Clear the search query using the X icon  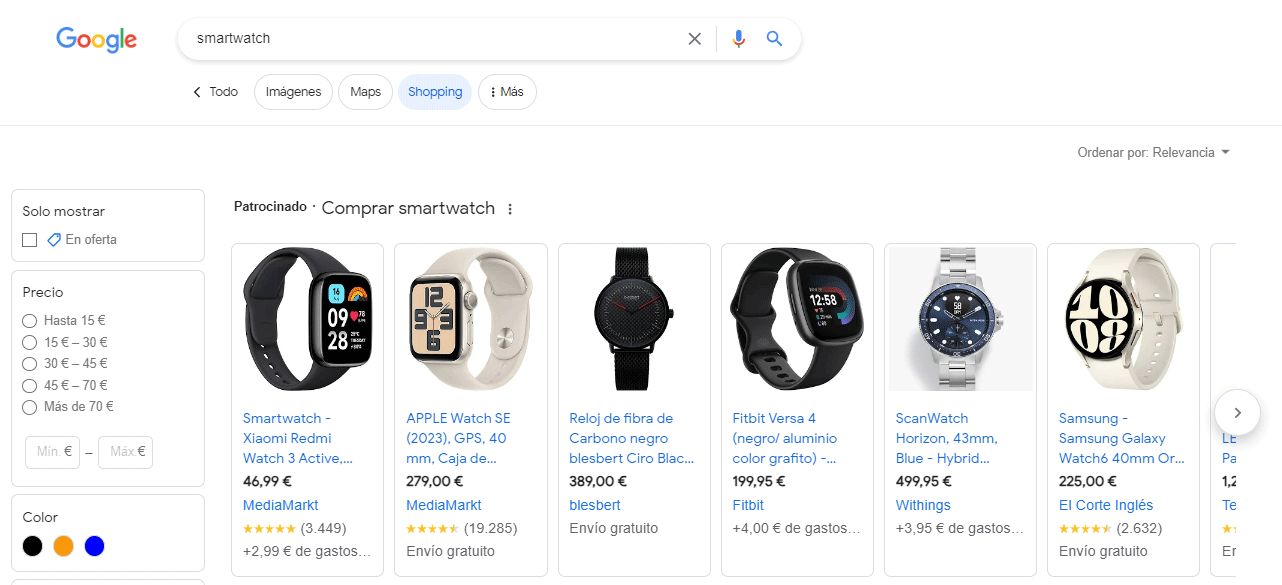click(695, 38)
